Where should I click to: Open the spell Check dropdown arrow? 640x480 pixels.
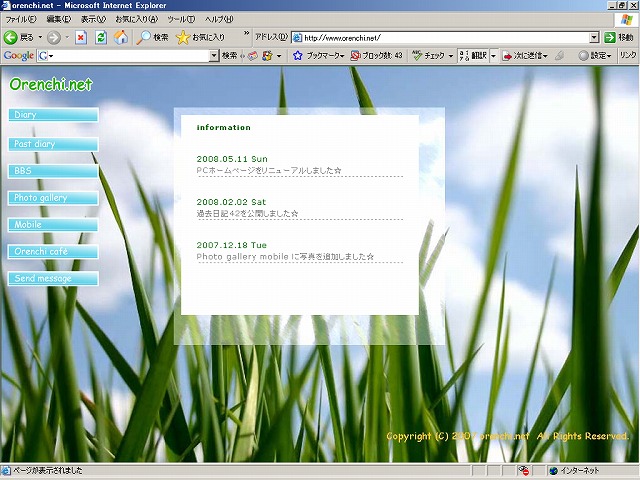(x=451, y=56)
